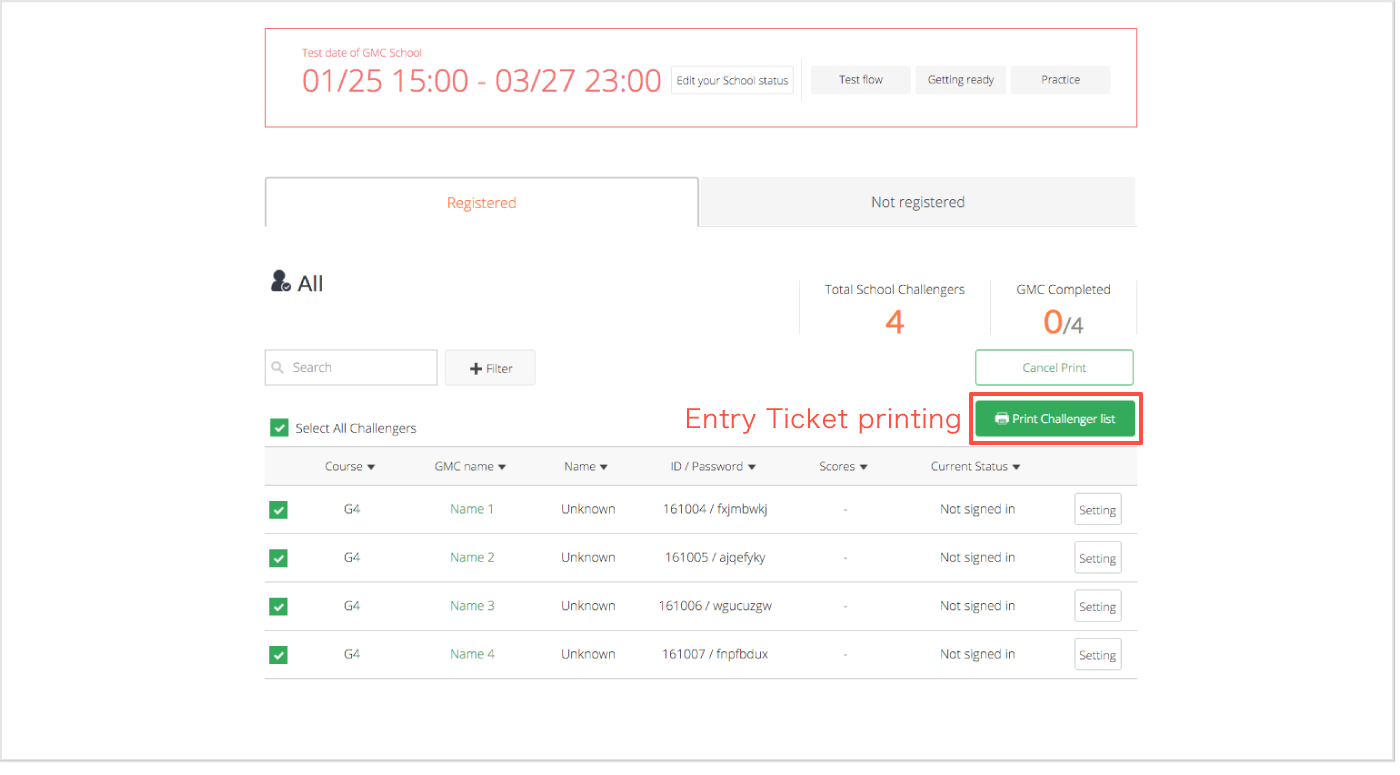Click the ID text 161004 / fxjmbwkj
The image size is (1400, 775).
point(715,509)
